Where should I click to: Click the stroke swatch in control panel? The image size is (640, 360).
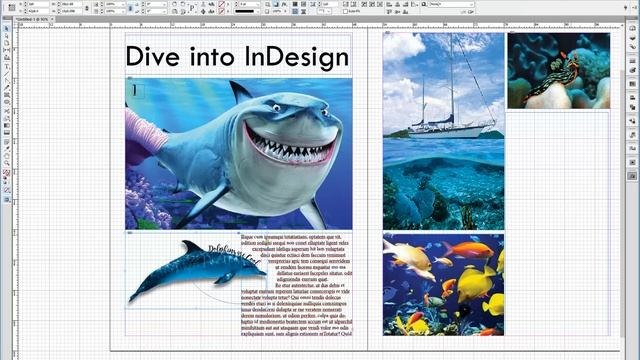pos(222,11)
